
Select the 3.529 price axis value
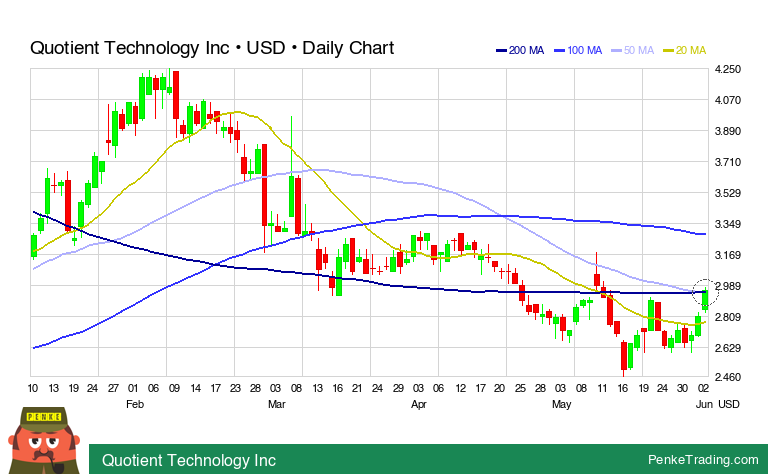tap(728, 193)
